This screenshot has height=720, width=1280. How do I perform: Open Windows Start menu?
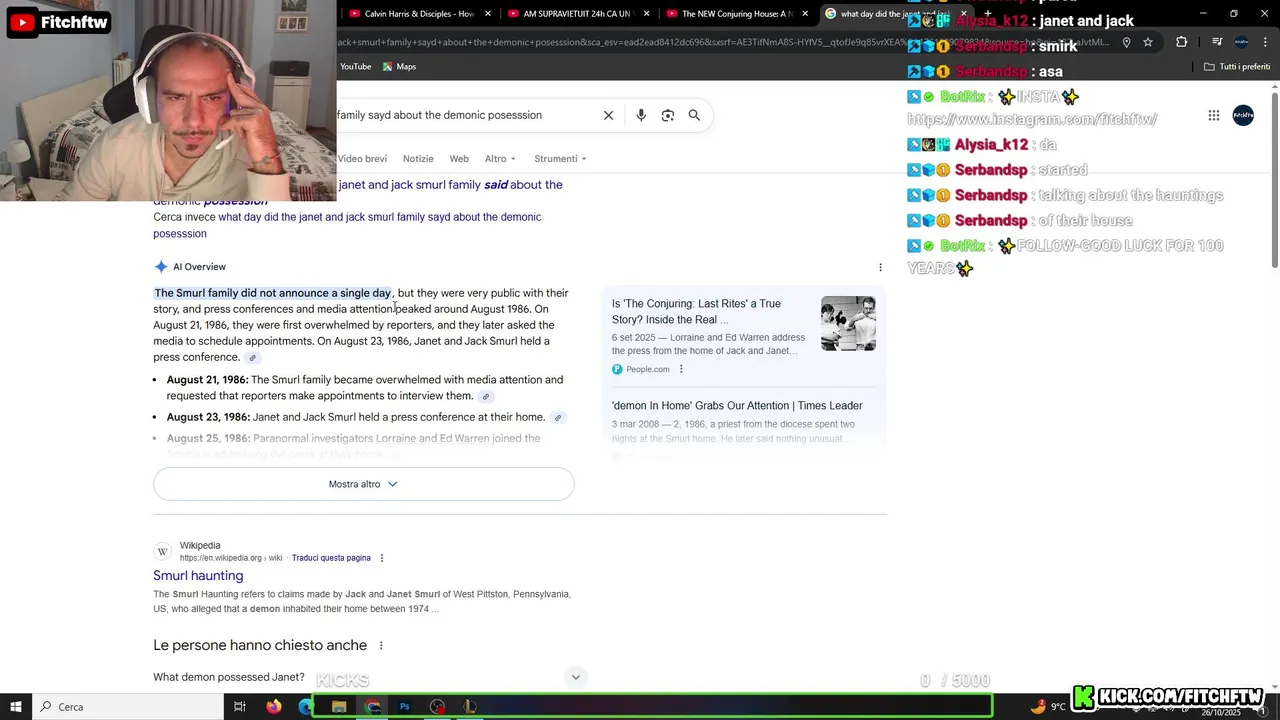click(16, 707)
